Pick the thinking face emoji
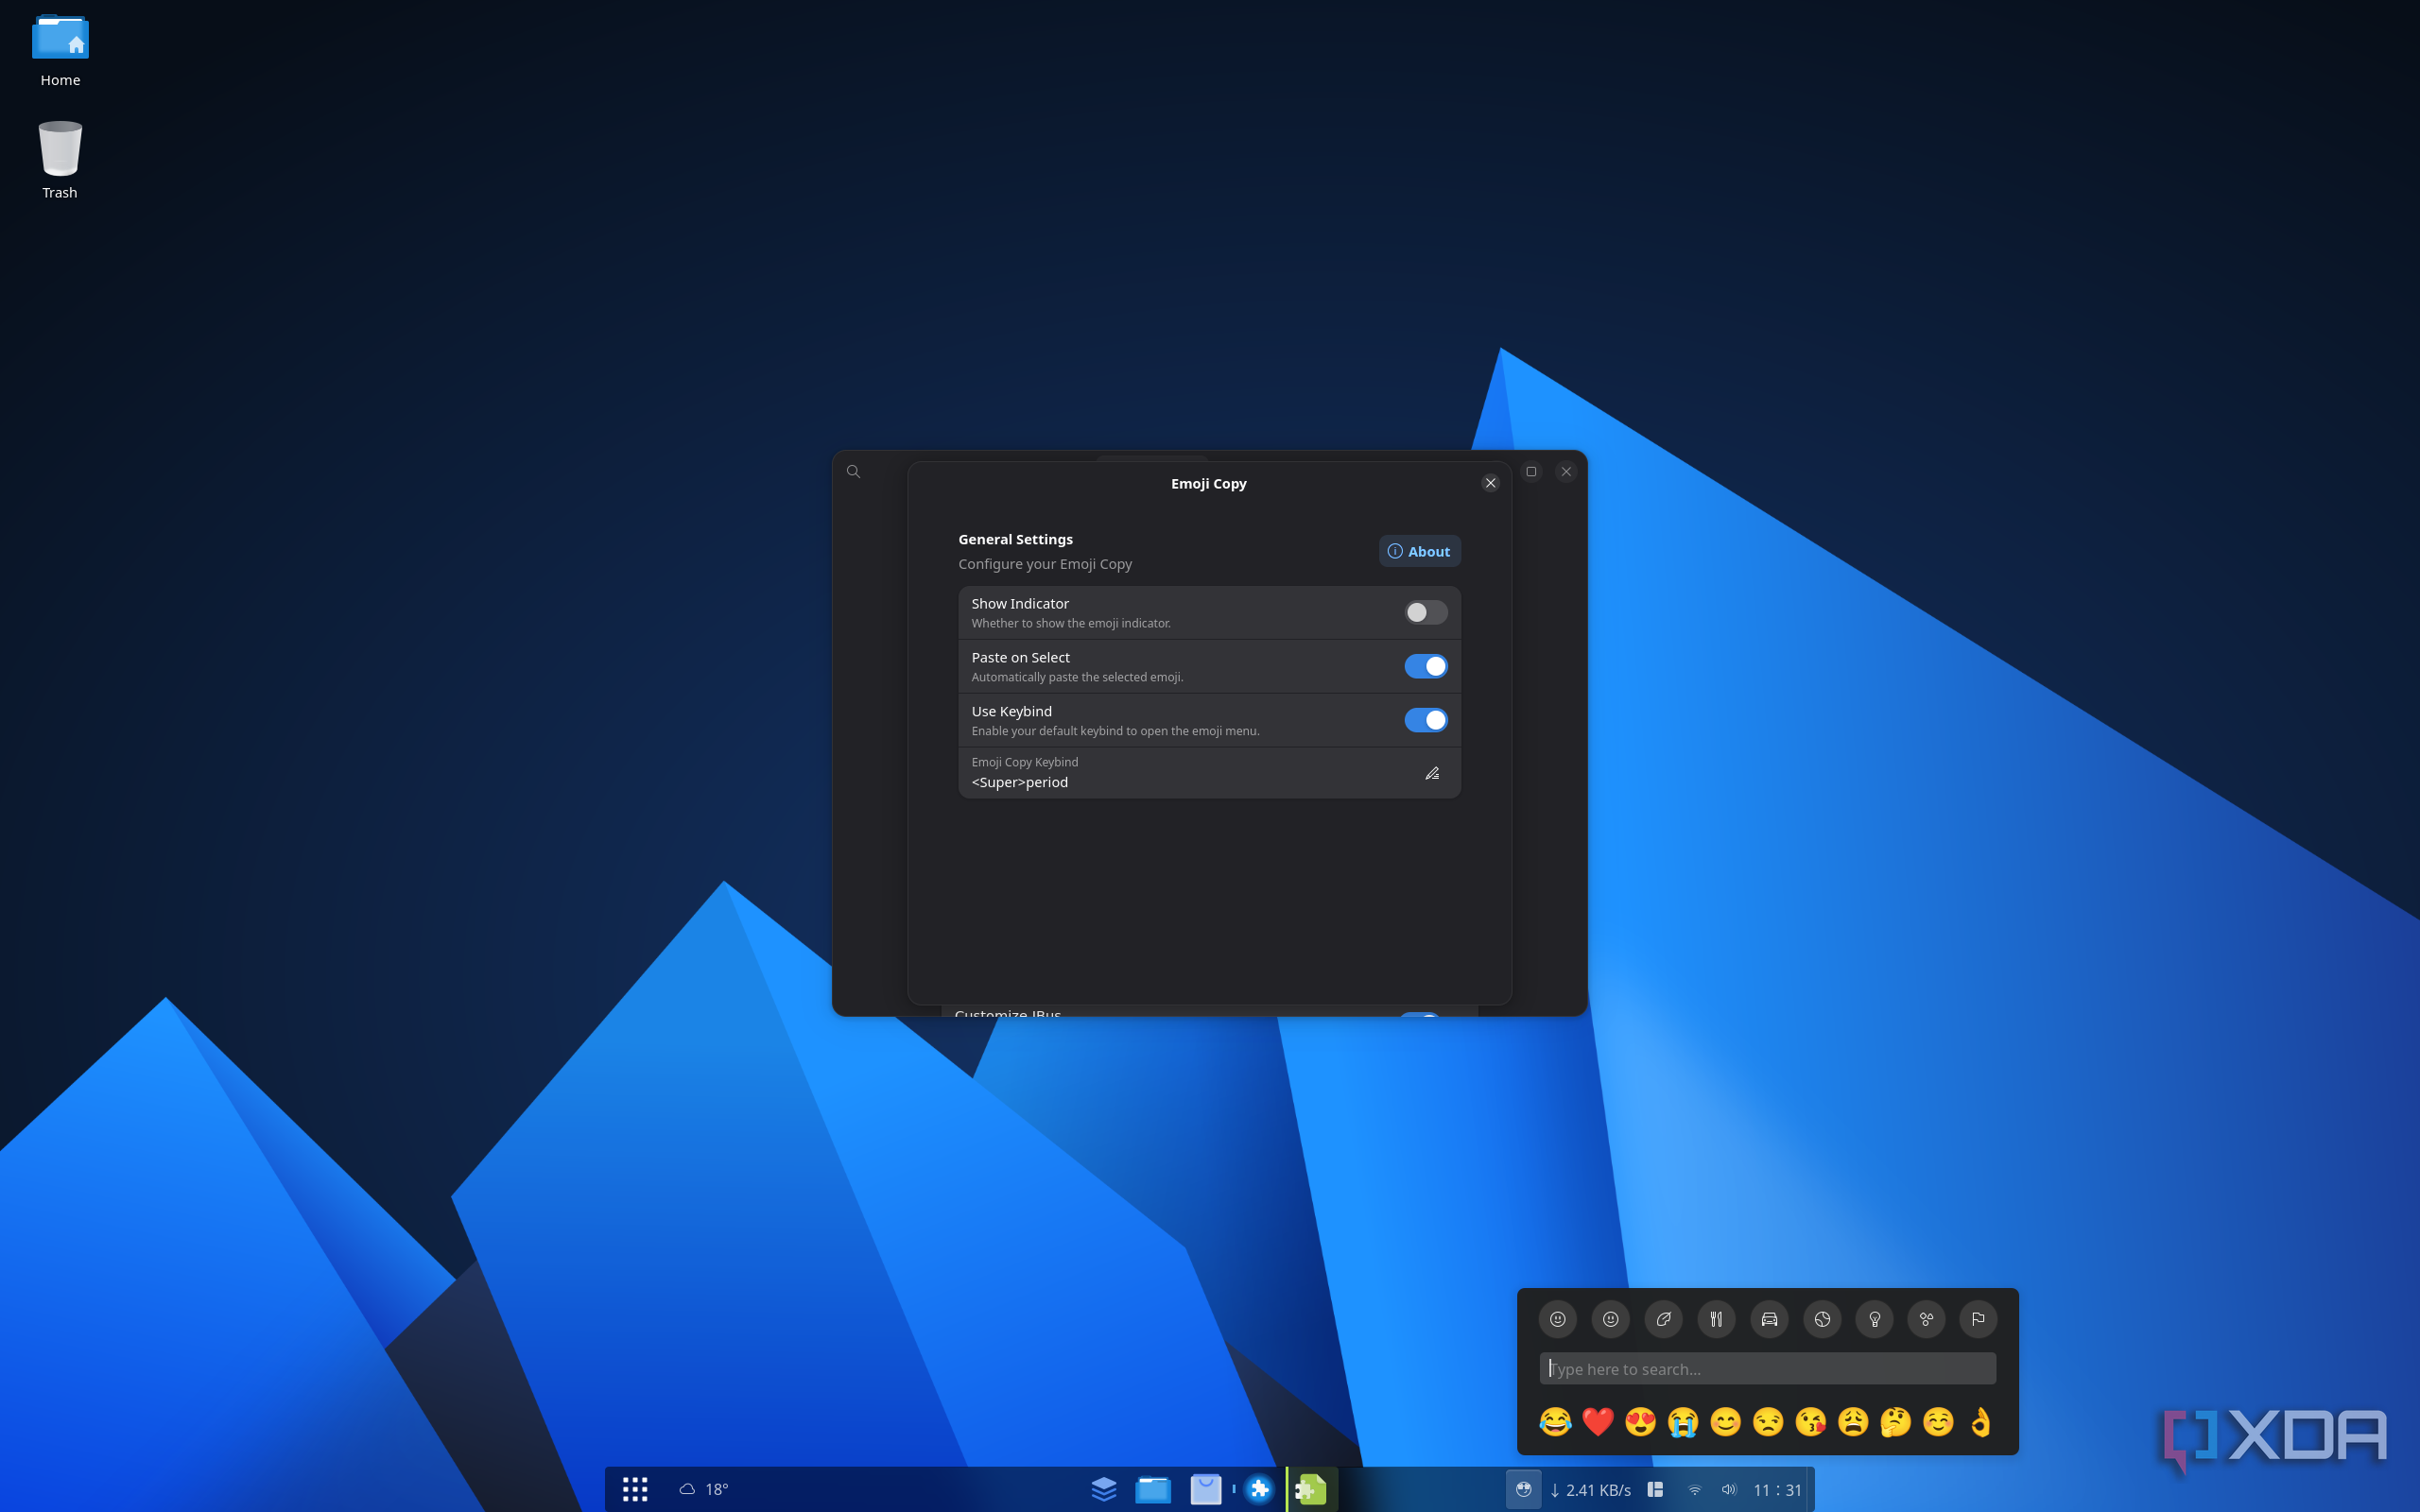Viewport: 2420px width, 1512px height. pyautogui.click(x=1895, y=1421)
